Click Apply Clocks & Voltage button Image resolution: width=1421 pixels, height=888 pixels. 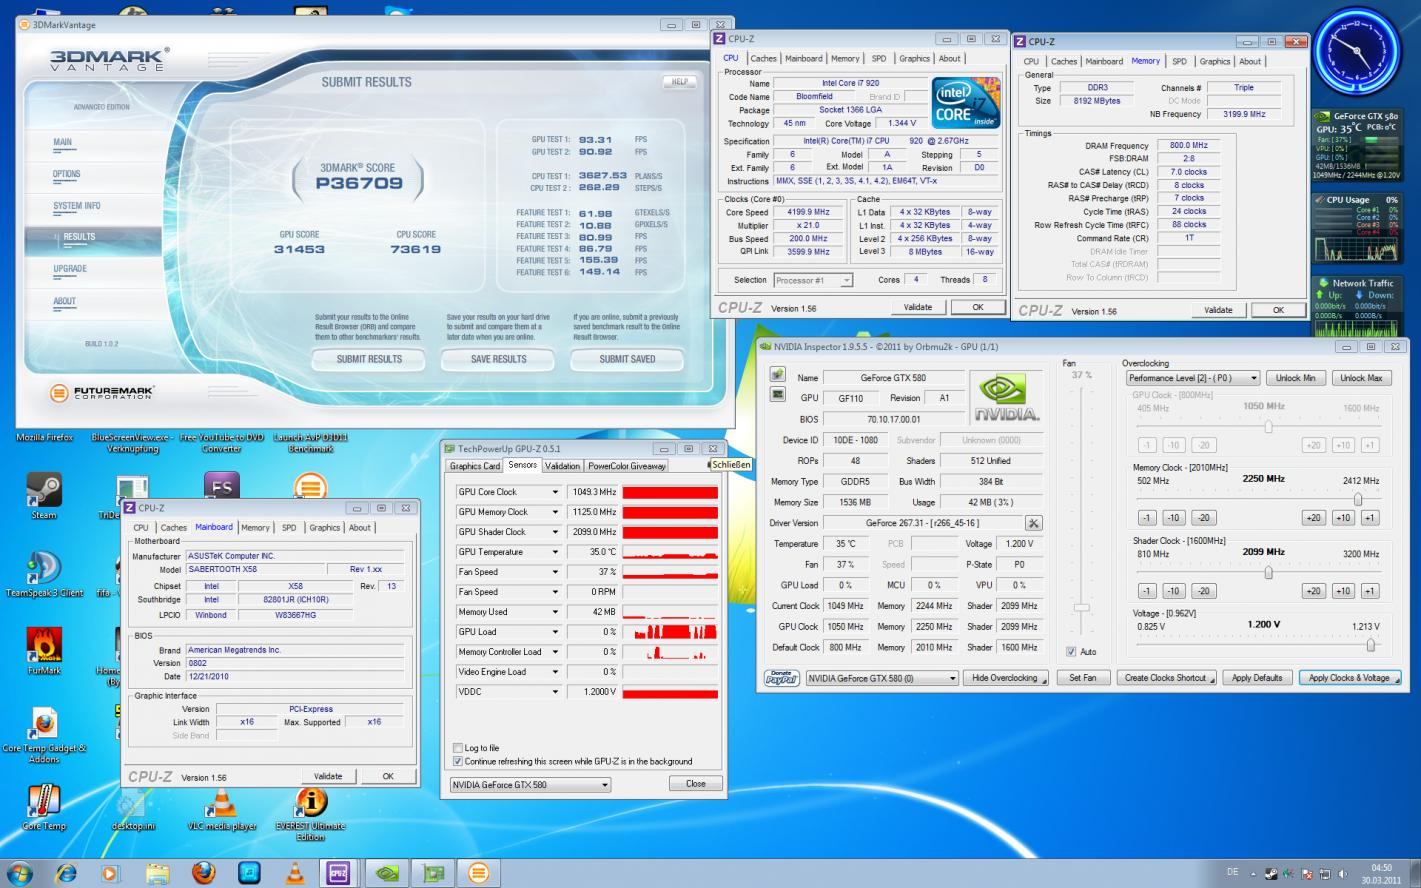pos(1349,678)
